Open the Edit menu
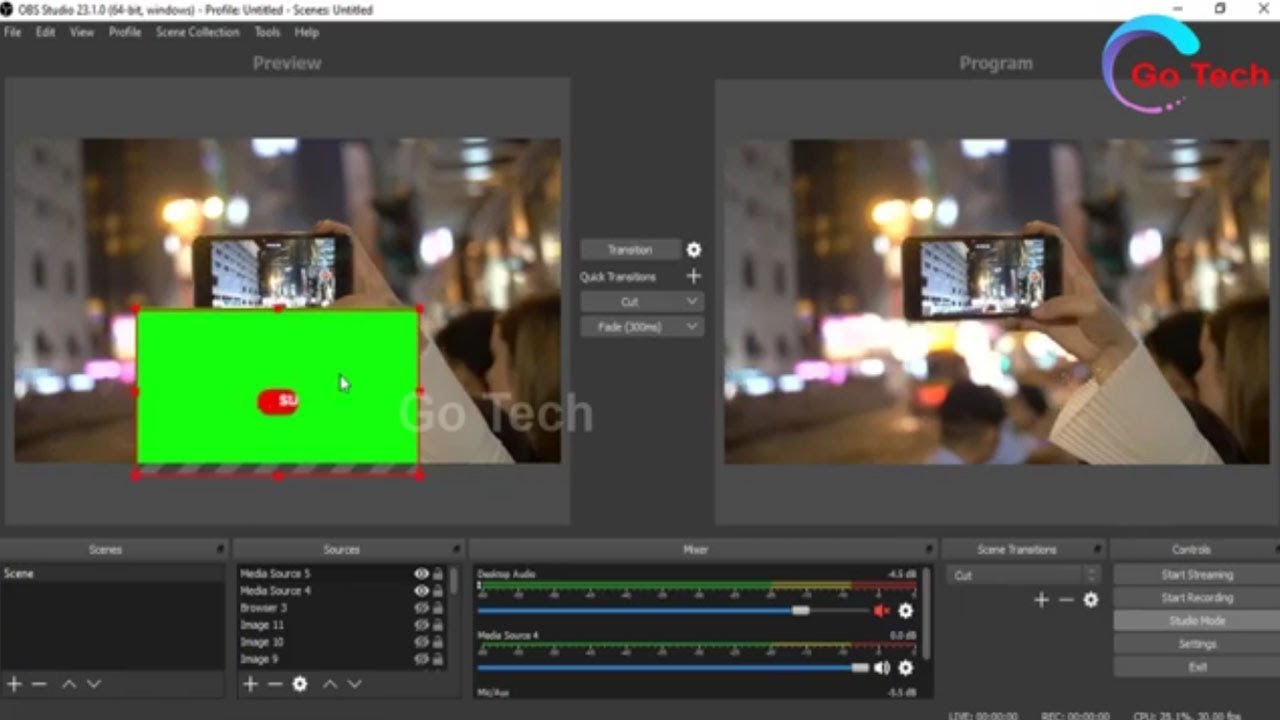 click(45, 32)
